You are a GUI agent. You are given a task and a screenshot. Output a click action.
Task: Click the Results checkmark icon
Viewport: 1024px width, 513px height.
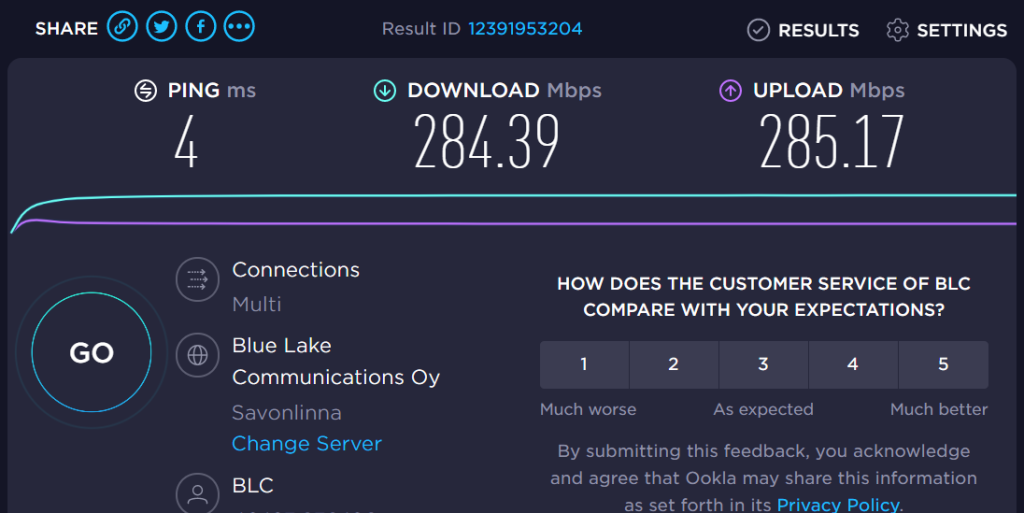pos(759,30)
